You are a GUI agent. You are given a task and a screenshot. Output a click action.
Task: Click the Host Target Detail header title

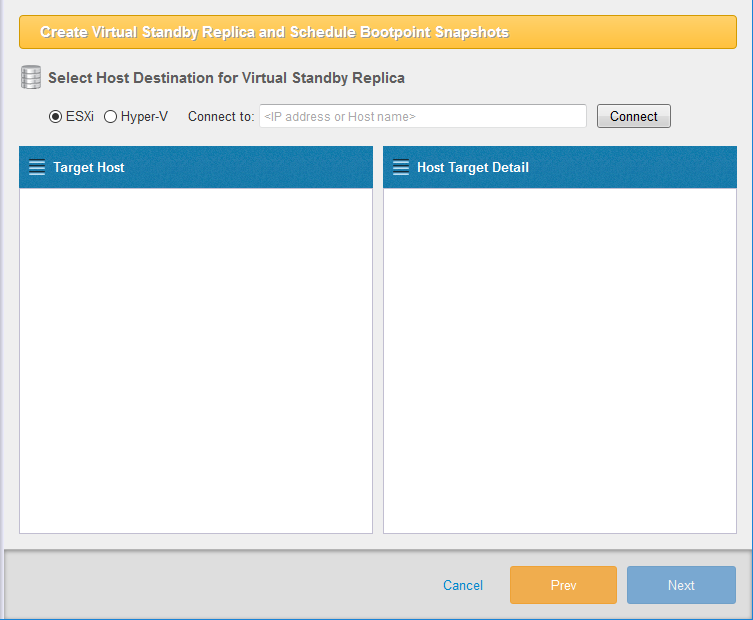pyautogui.click(x=472, y=167)
